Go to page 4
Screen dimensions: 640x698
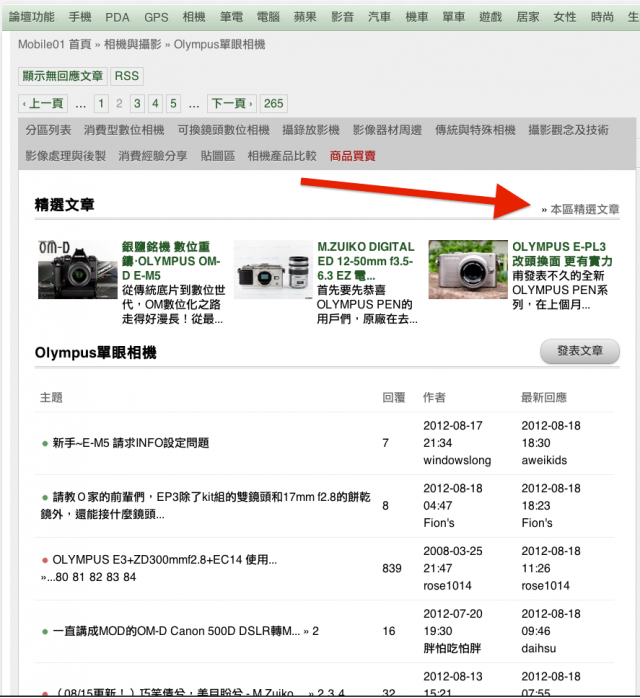[155, 104]
